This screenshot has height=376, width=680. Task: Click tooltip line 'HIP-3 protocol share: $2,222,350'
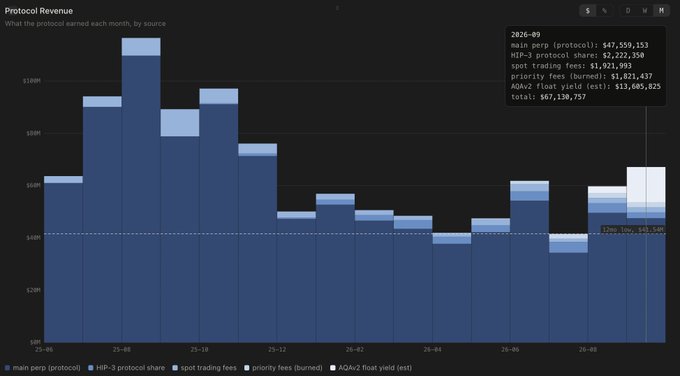(x=577, y=56)
